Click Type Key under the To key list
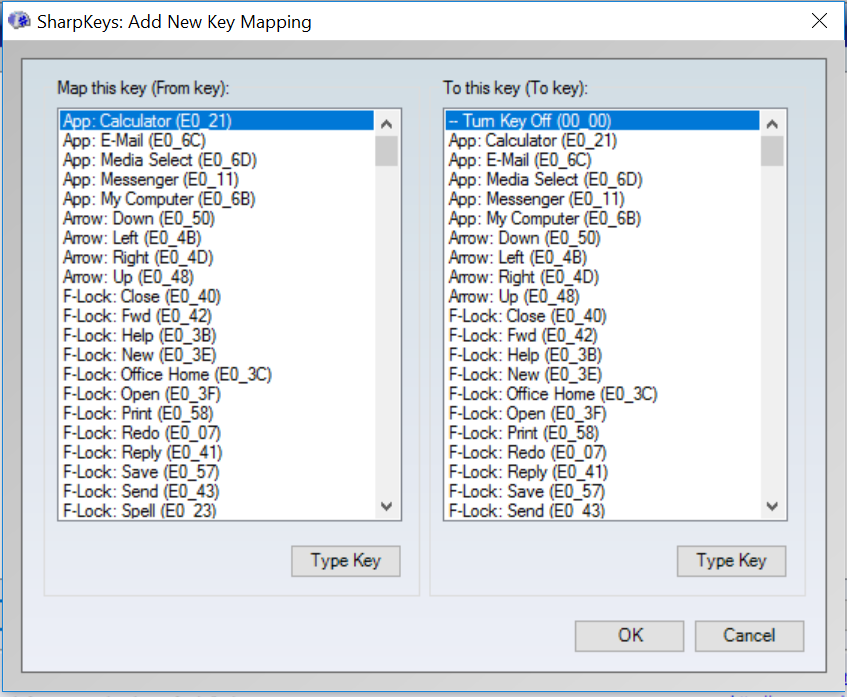The height and width of the screenshot is (697, 847). [x=731, y=561]
